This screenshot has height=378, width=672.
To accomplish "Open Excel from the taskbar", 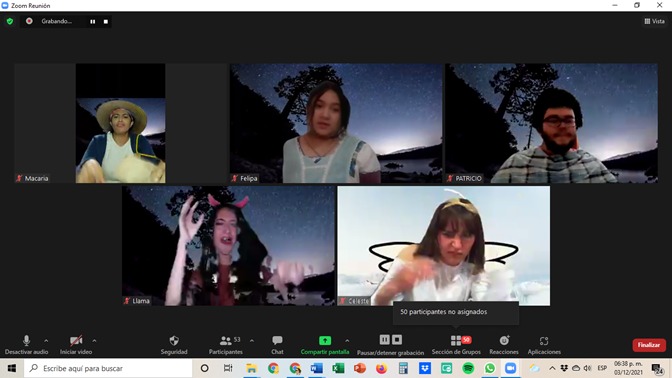I will coord(338,368).
